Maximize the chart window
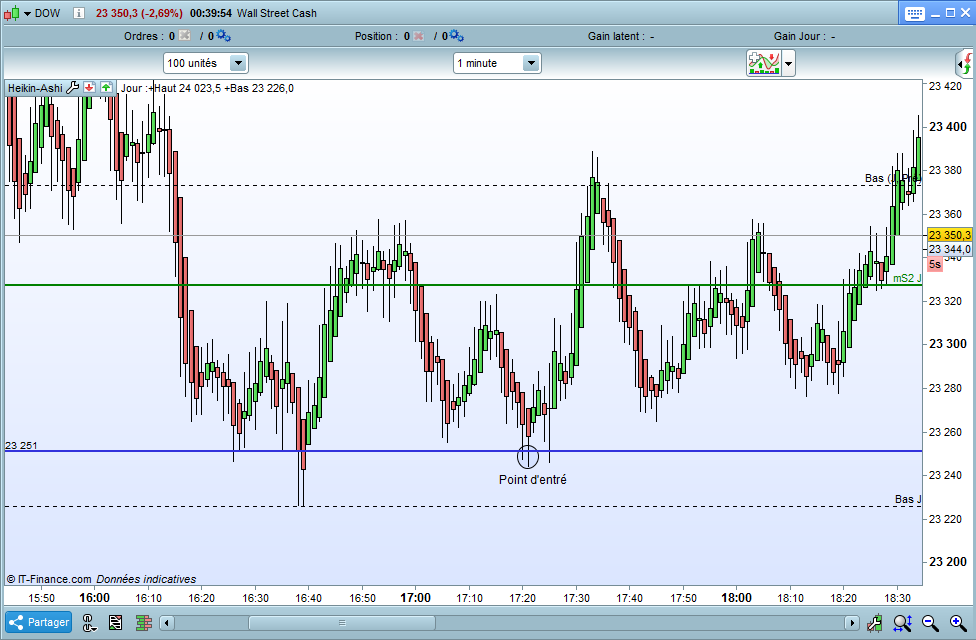 pyautogui.click(x=950, y=13)
